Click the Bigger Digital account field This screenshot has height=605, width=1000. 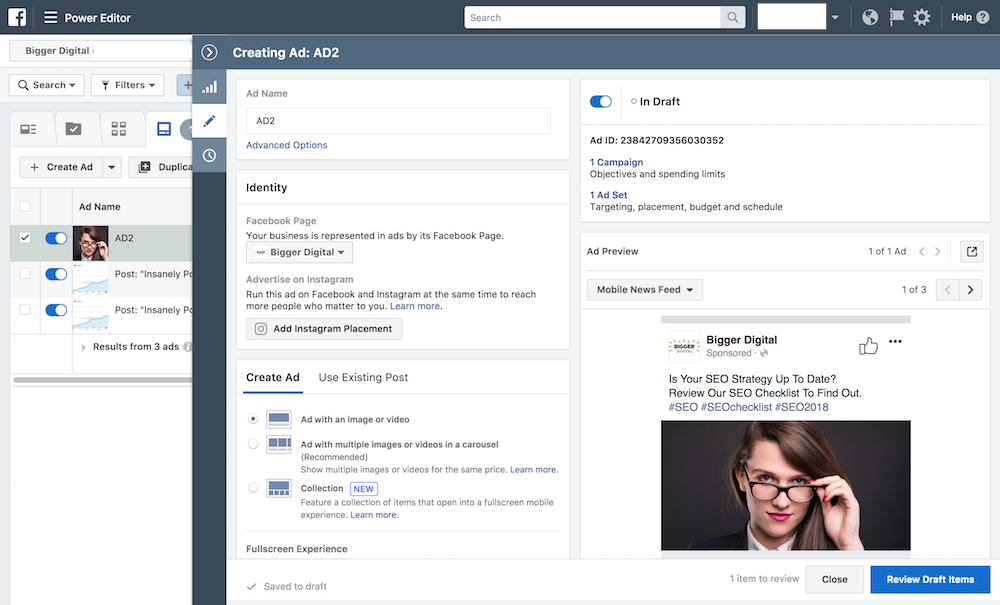tap(101, 51)
